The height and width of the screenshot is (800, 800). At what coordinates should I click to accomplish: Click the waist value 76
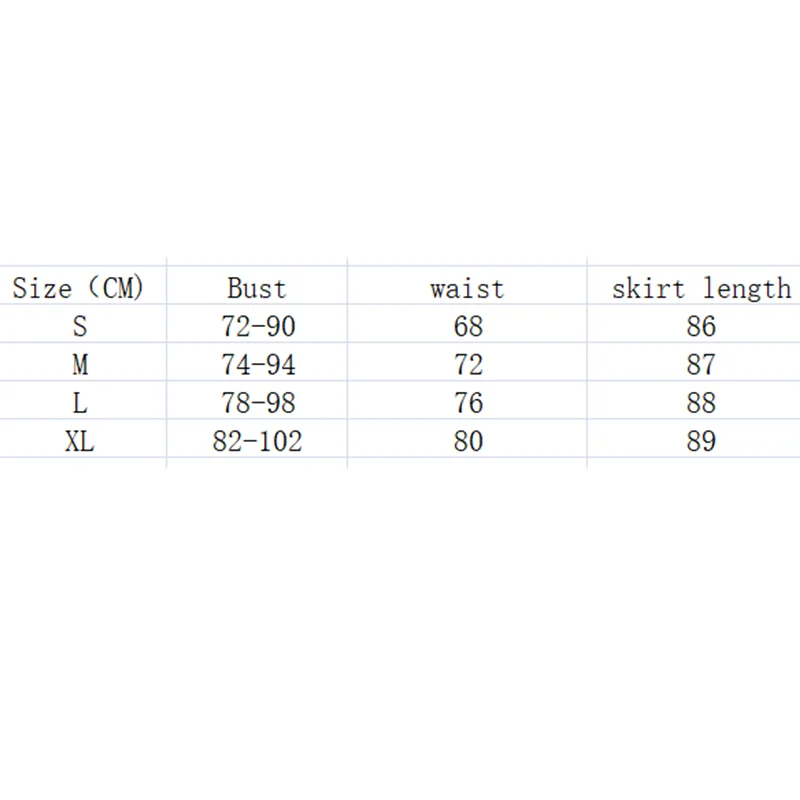pos(468,403)
